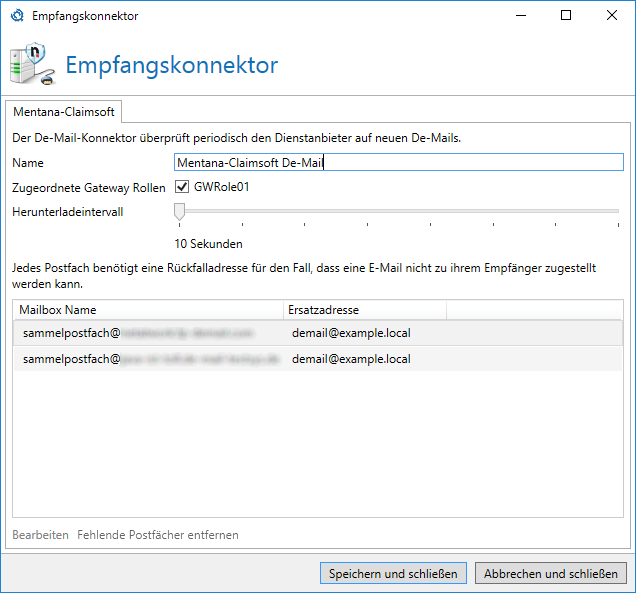Click the Ersatzadresse column header
Viewport: 636px width, 593px height.
(365, 310)
